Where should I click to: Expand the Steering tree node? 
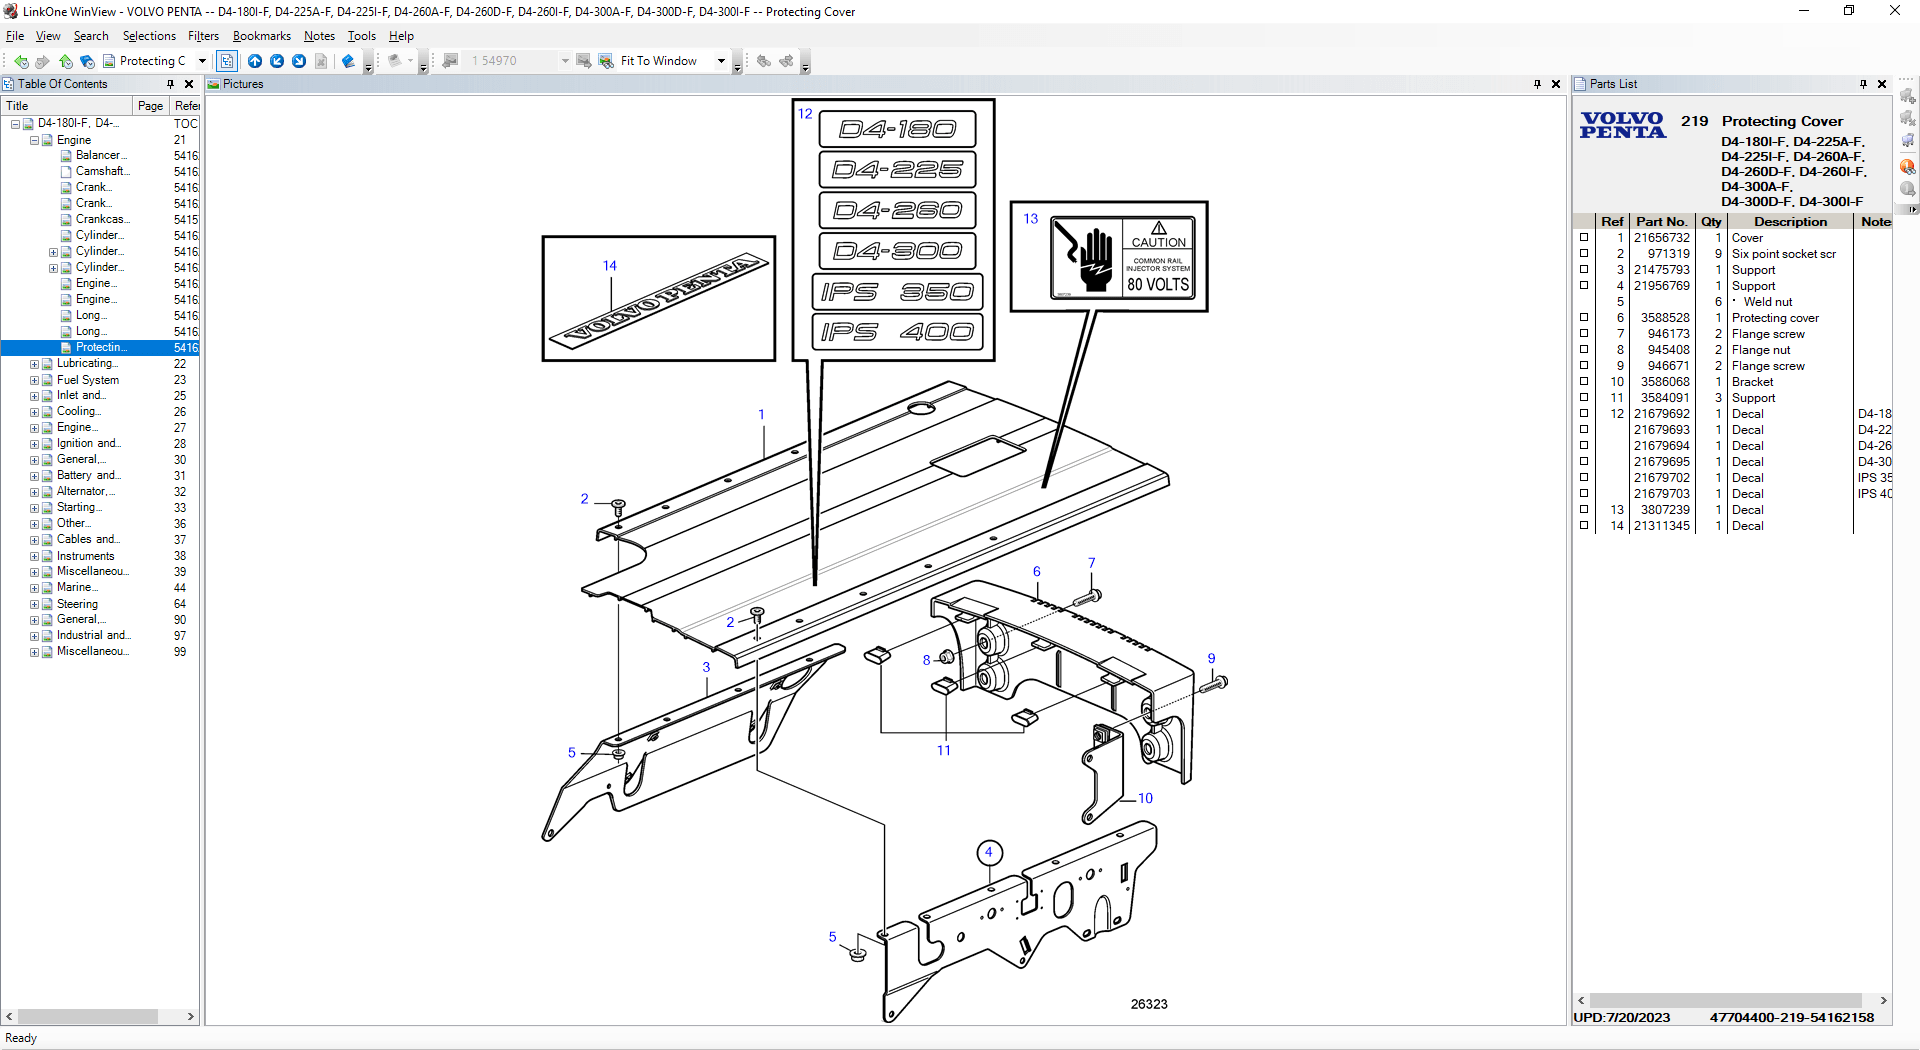[x=34, y=604]
